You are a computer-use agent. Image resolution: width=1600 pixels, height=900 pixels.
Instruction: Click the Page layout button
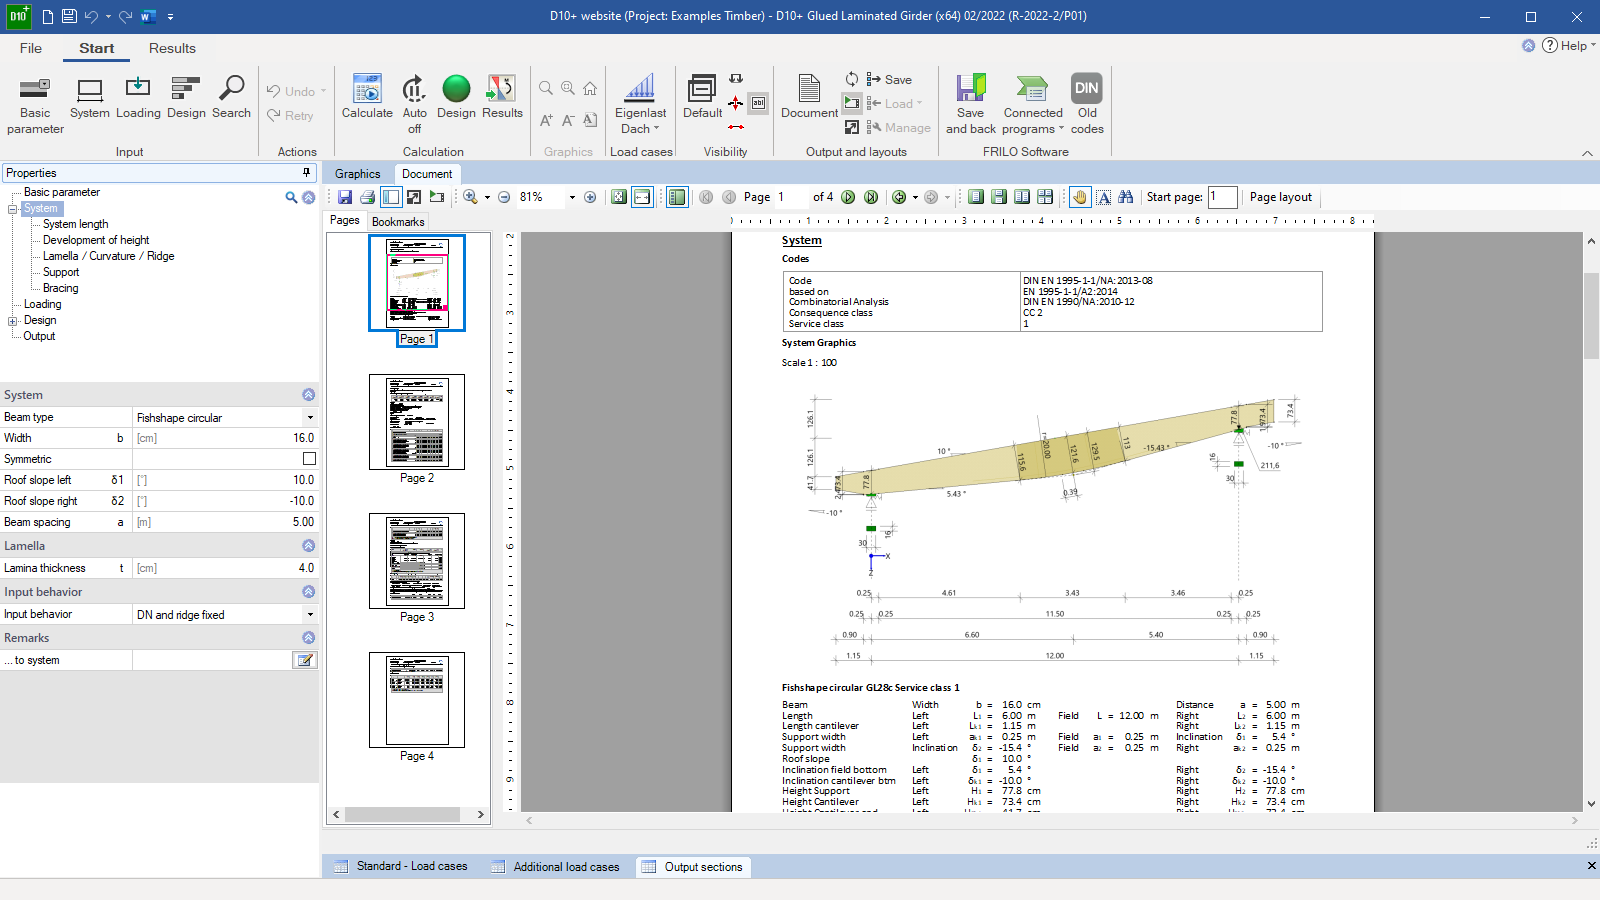pos(1280,197)
